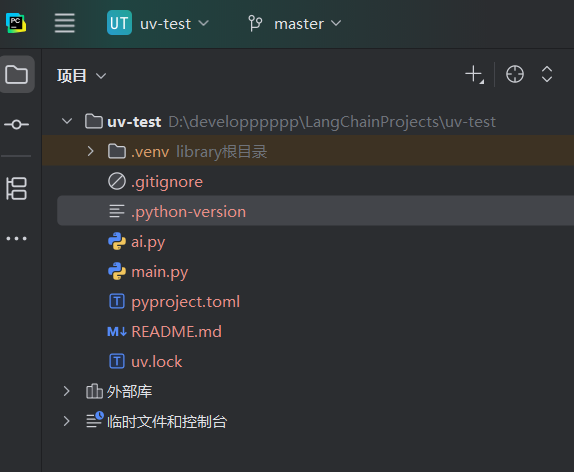
Task: Open the Commit tool window icon
Action: (x=16, y=124)
